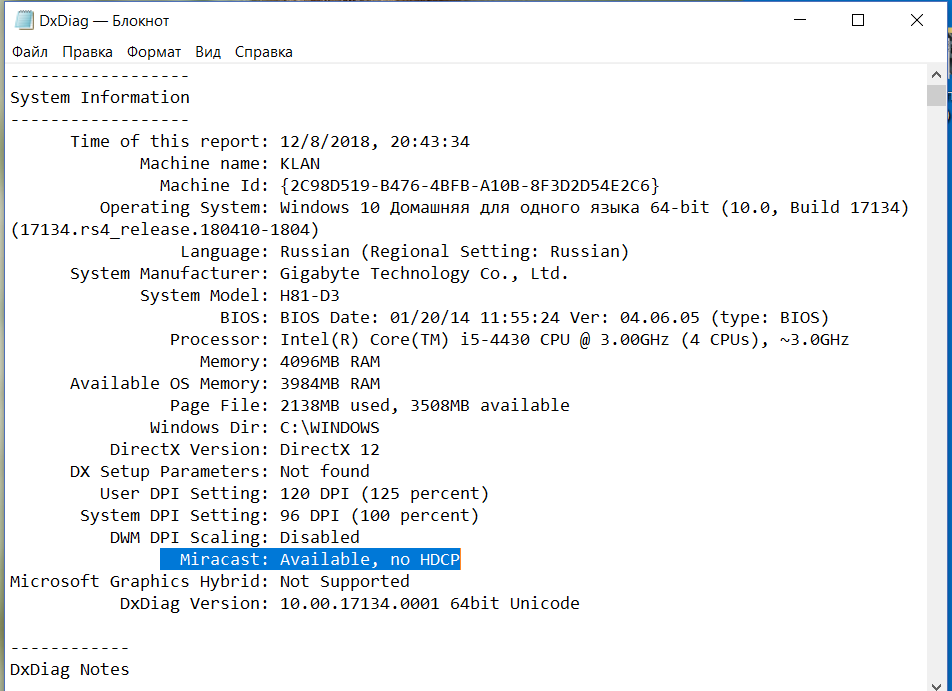Click the 4096MB RAM Memory line
Screen dimensions: 952x691
329,362
